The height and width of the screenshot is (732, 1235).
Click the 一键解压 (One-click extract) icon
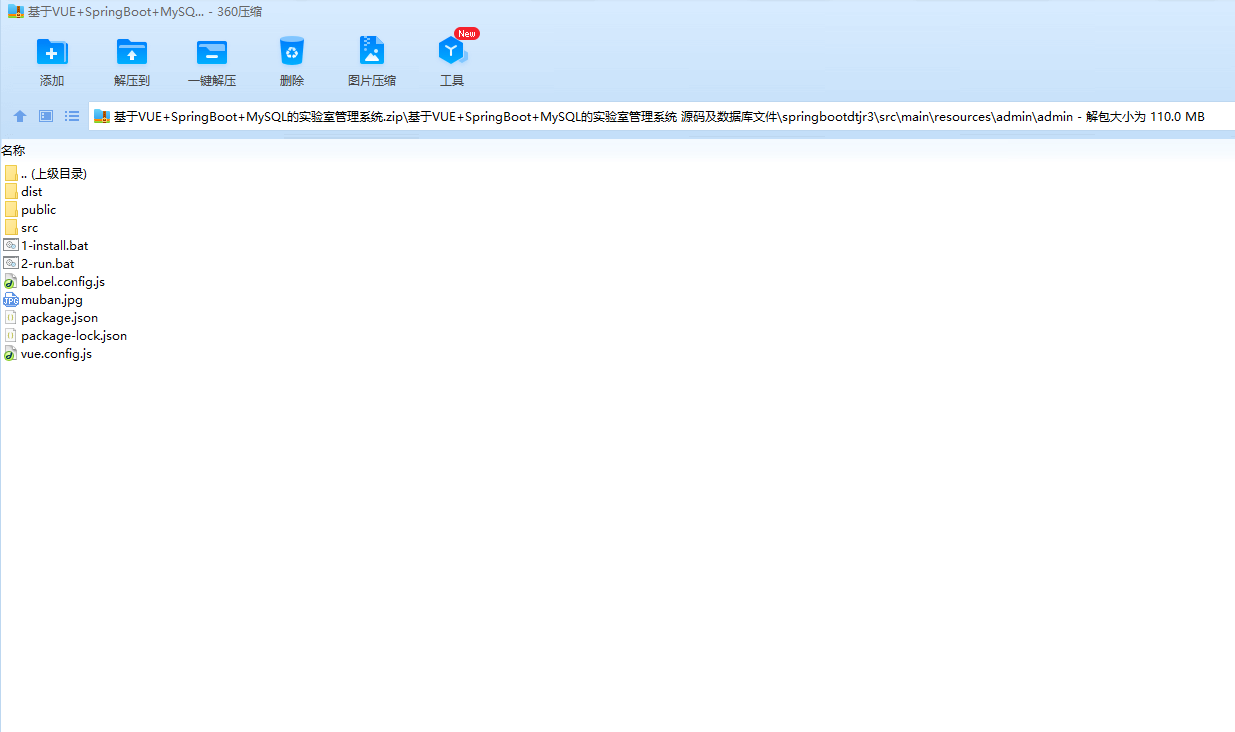pos(212,51)
